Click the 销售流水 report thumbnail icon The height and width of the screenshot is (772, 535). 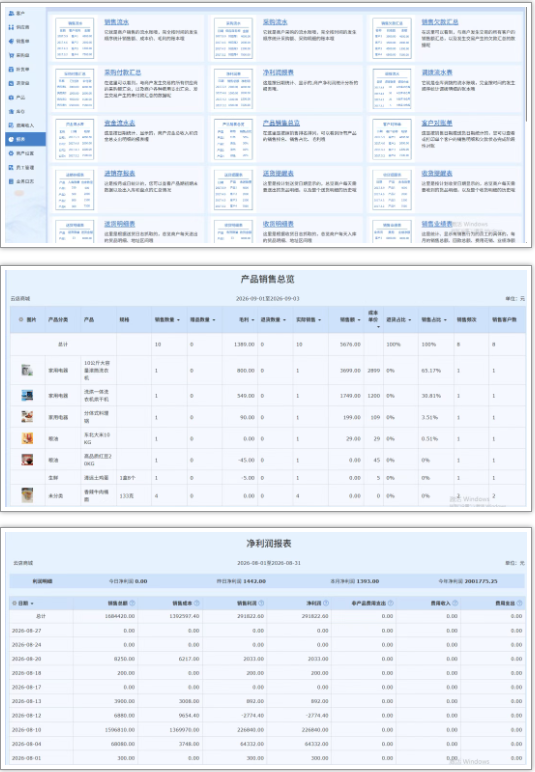tap(74, 38)
